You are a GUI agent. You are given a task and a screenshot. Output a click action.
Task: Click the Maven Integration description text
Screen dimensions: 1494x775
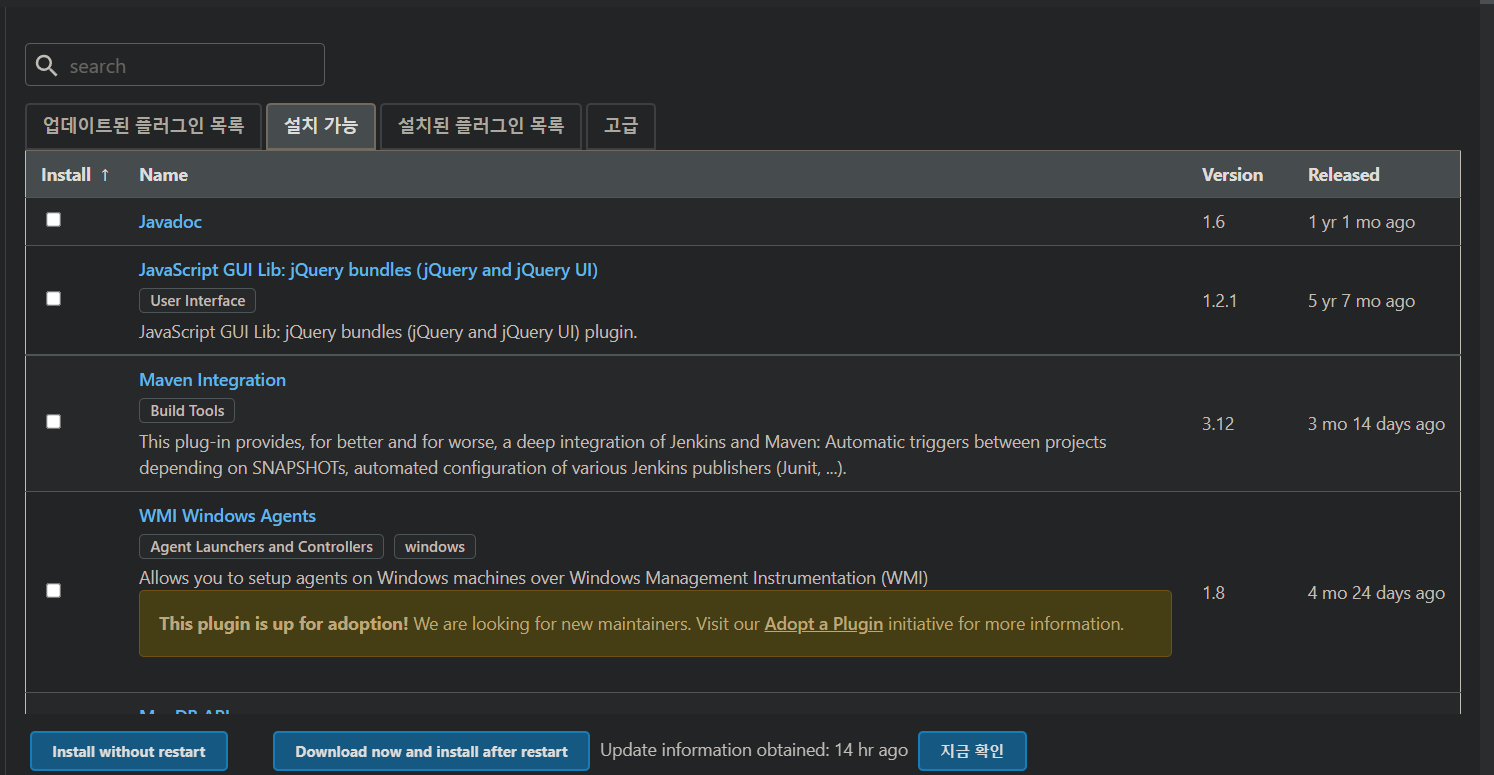click(x=622, y=454)
